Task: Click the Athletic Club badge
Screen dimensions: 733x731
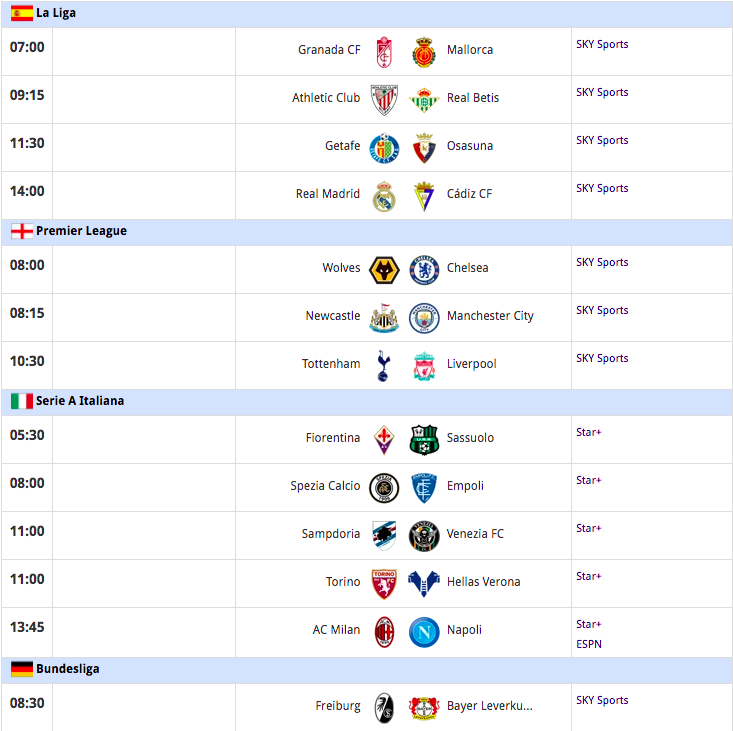Action: coord(384,100)
